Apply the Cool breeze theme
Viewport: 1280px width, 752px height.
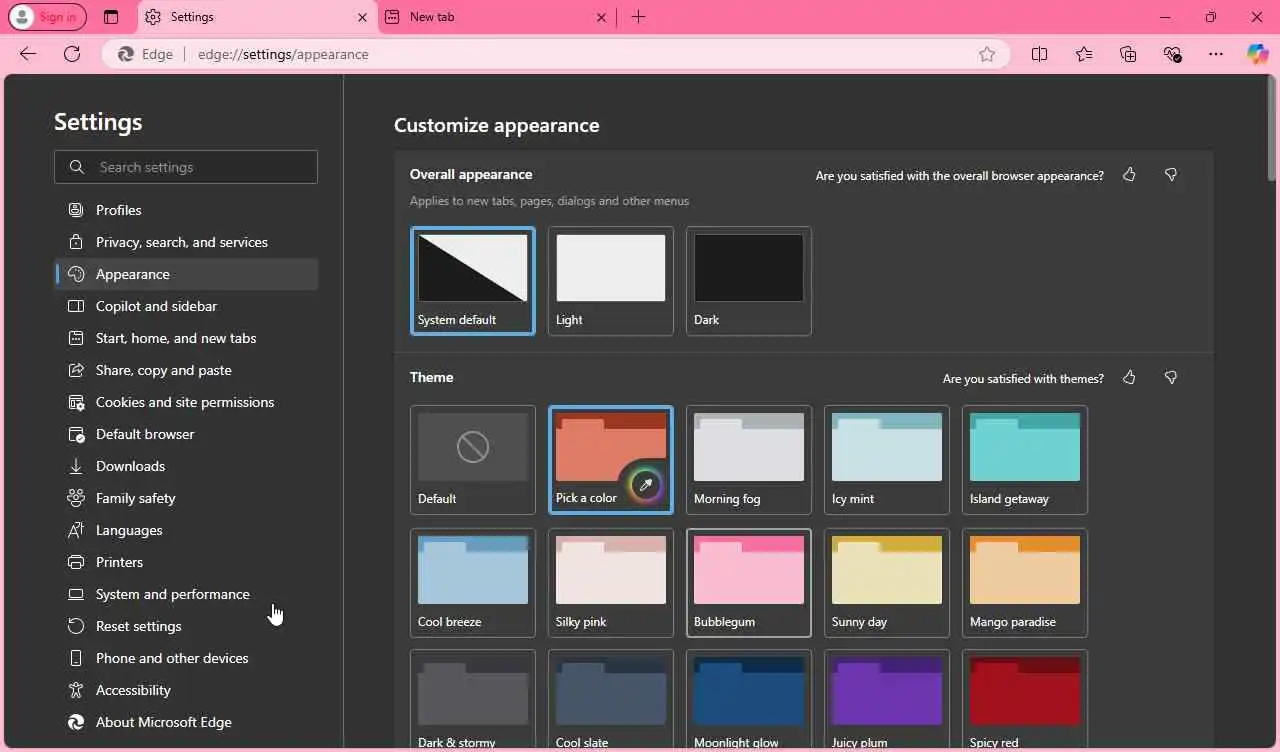pos(473,583)
